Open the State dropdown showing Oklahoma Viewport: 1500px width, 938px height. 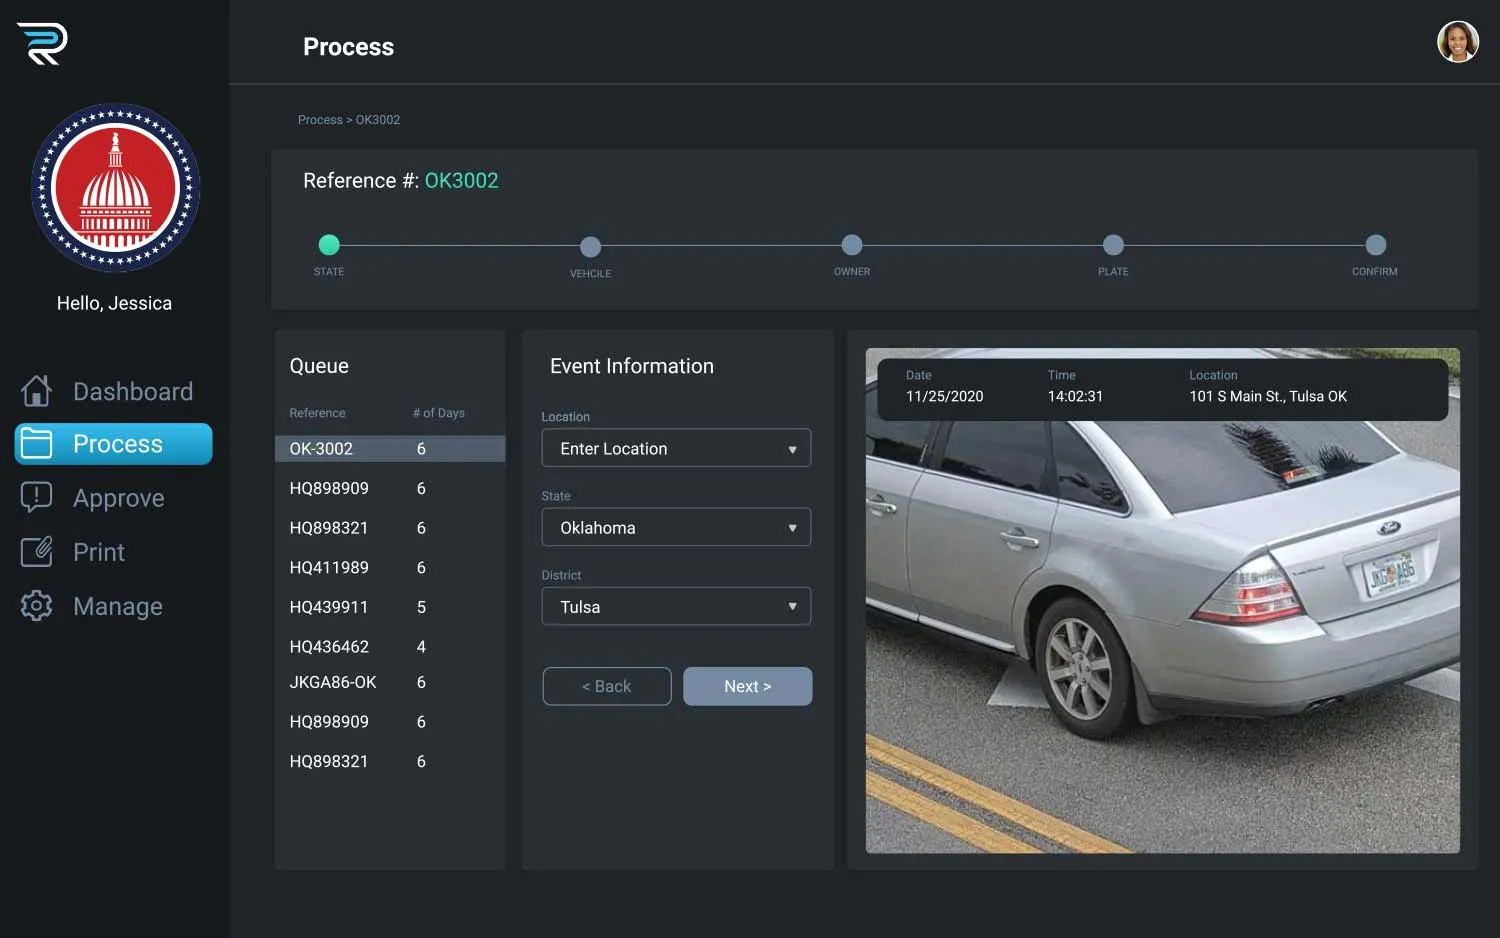[x=676, y=527]
